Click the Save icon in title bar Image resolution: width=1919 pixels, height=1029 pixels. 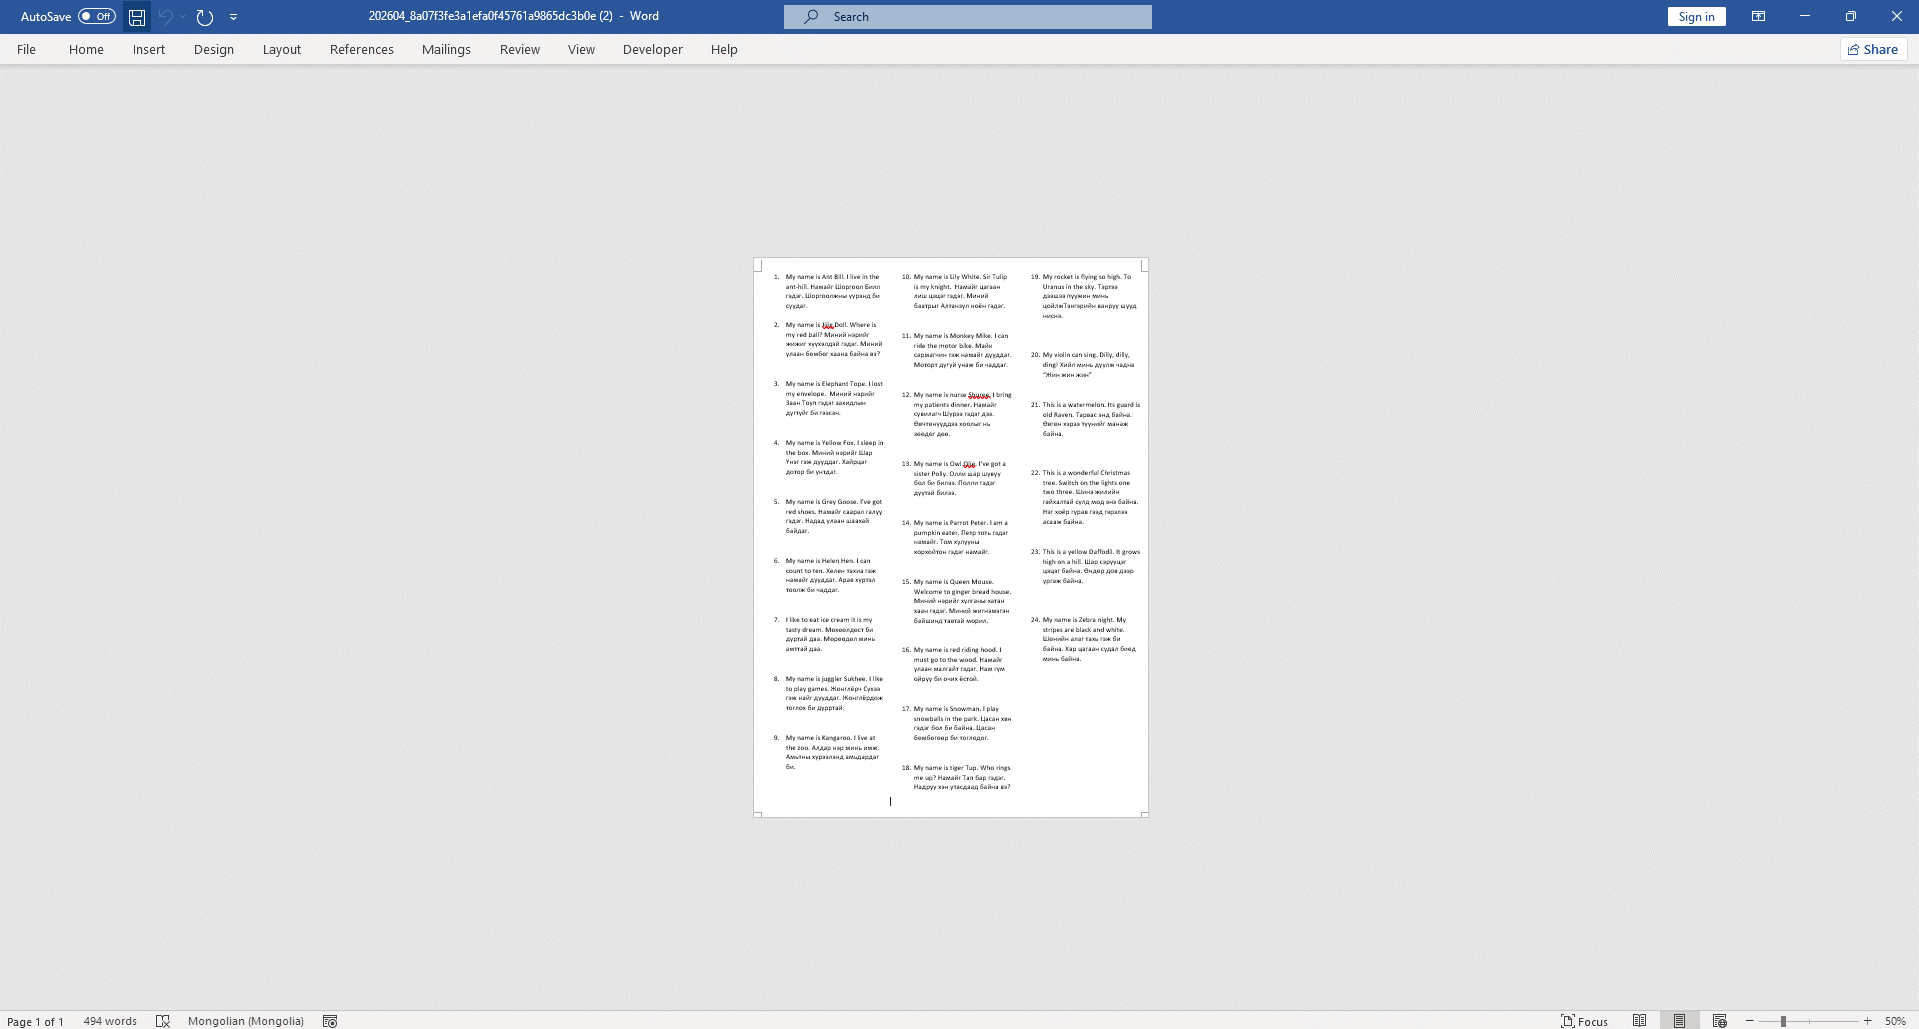coord(137,17)
